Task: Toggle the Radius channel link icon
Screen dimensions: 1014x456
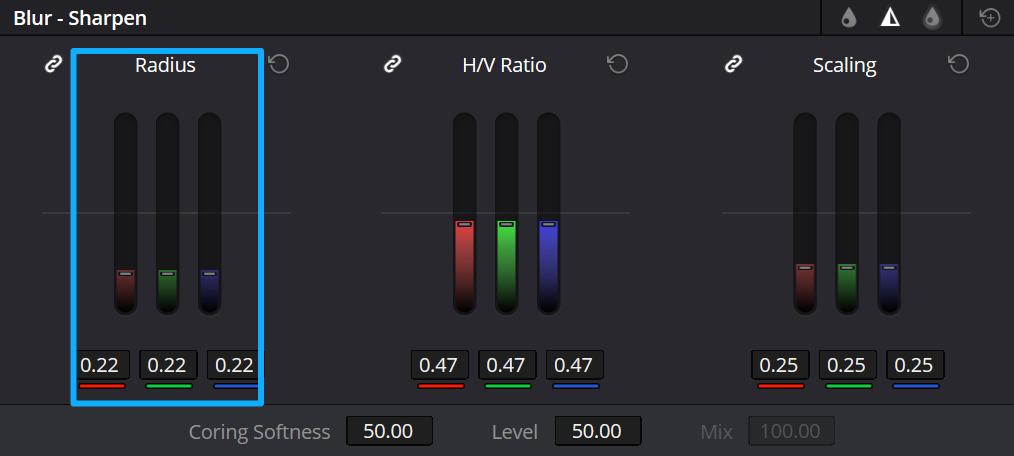Action: (x=52, y=65)
